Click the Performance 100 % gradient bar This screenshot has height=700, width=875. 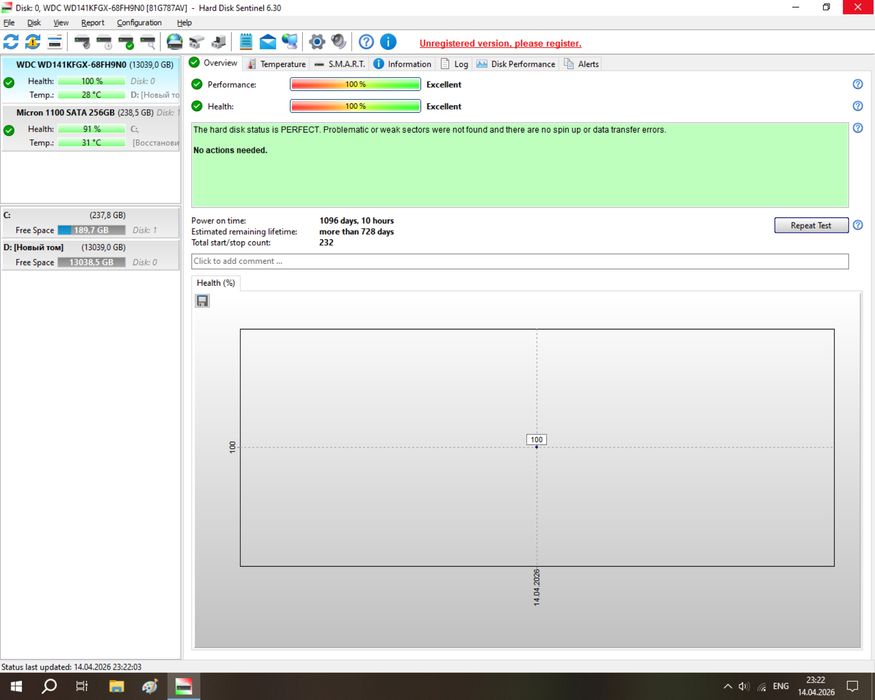355,84
